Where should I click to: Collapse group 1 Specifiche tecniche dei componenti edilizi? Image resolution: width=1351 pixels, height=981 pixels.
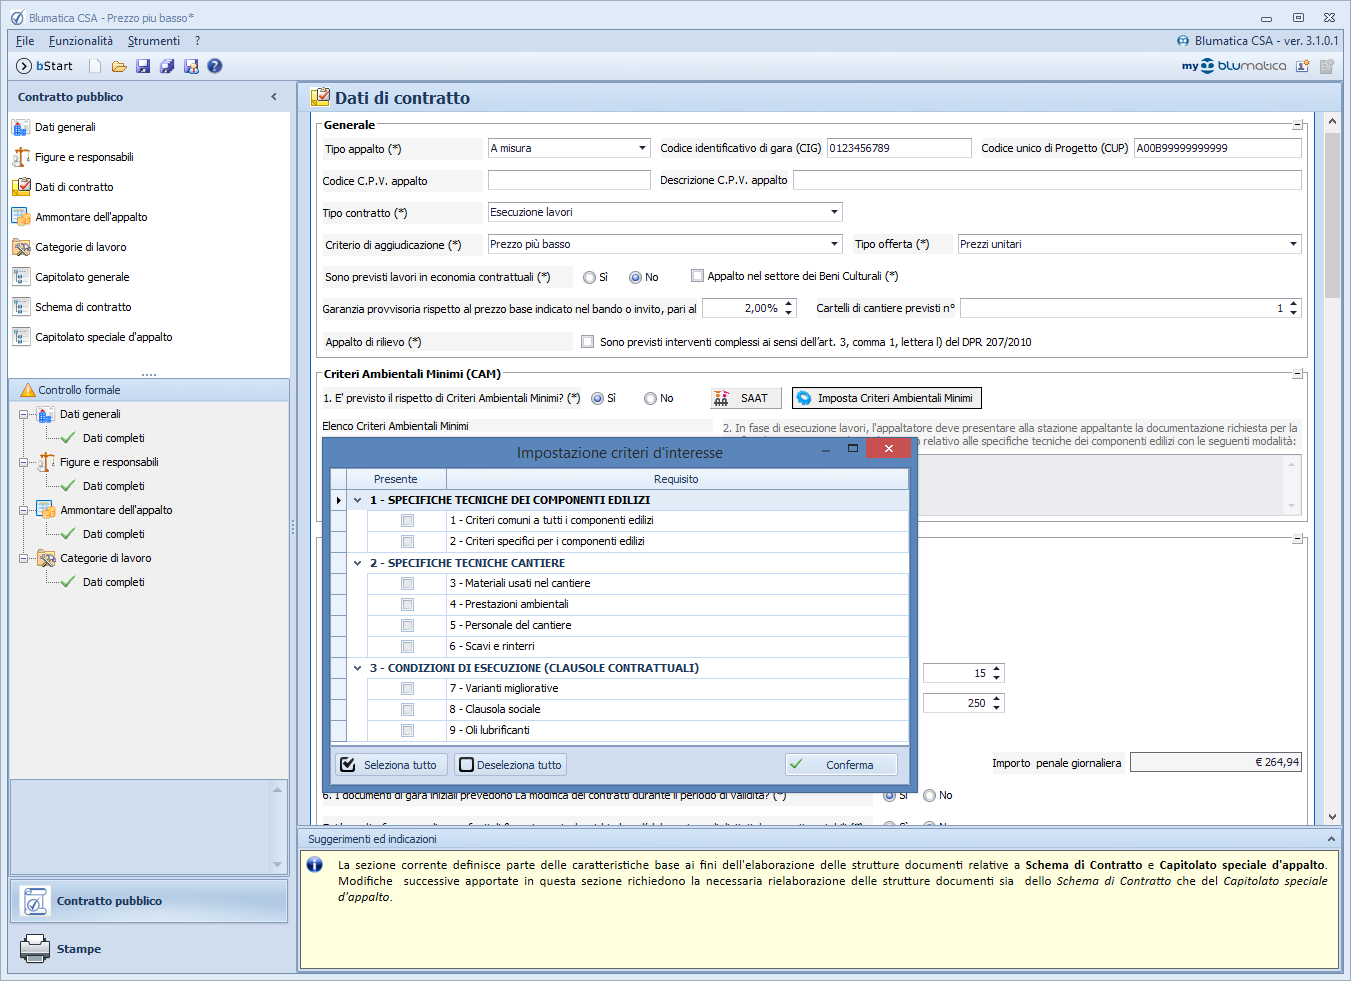pyautogui.click(x=357, y=500)
